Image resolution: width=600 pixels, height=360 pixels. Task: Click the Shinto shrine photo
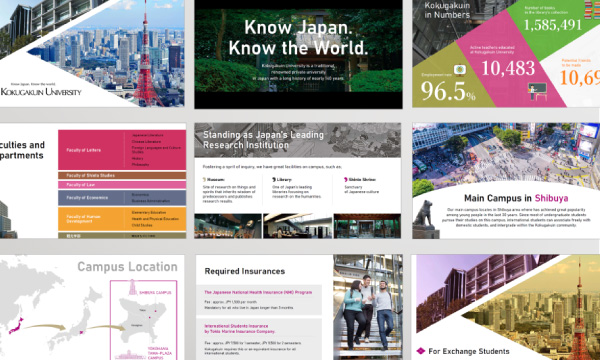pos(367,226)
